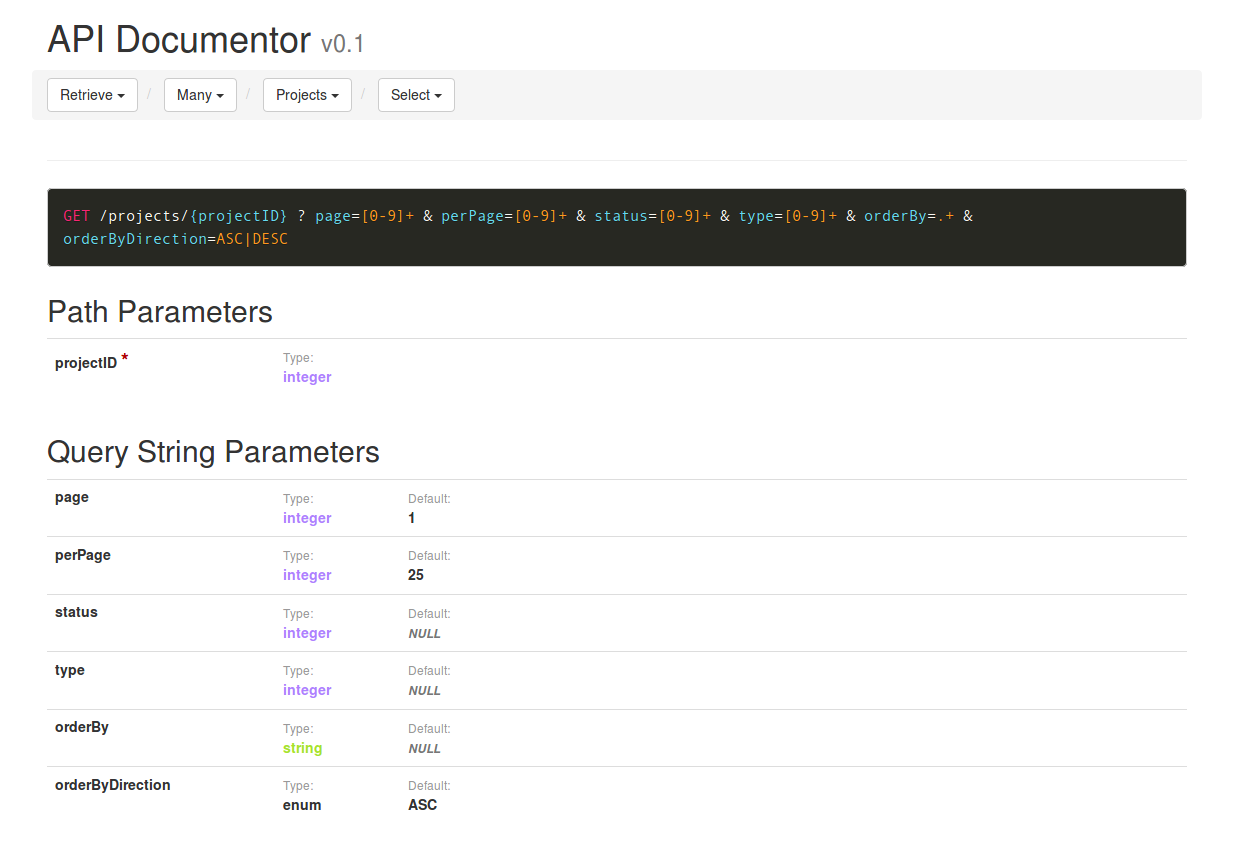The image size is (1233, 844).
Task: Open the Projects dropdown menu
Action: (307, 95)
